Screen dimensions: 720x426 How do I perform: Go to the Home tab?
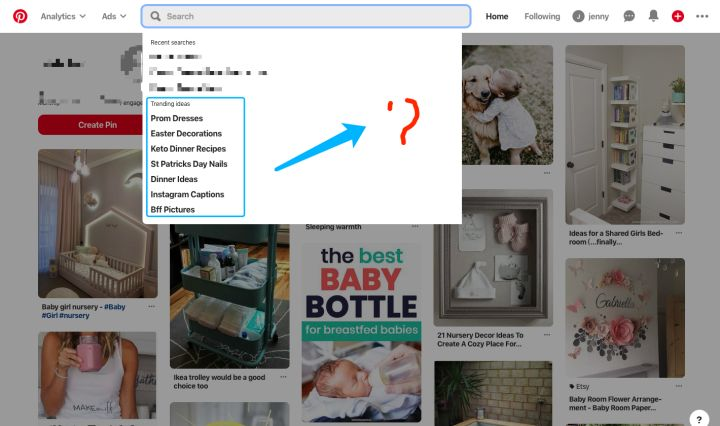(x=497, y=16)
